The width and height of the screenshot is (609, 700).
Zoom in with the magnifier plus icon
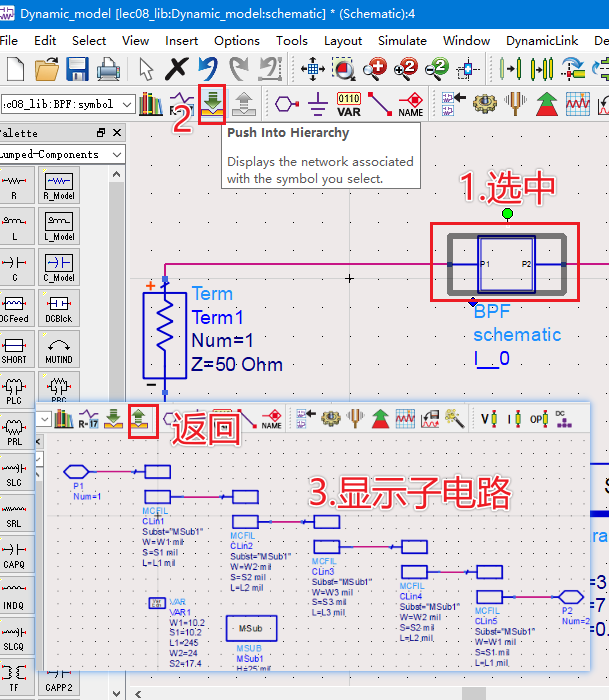point(374,69)
